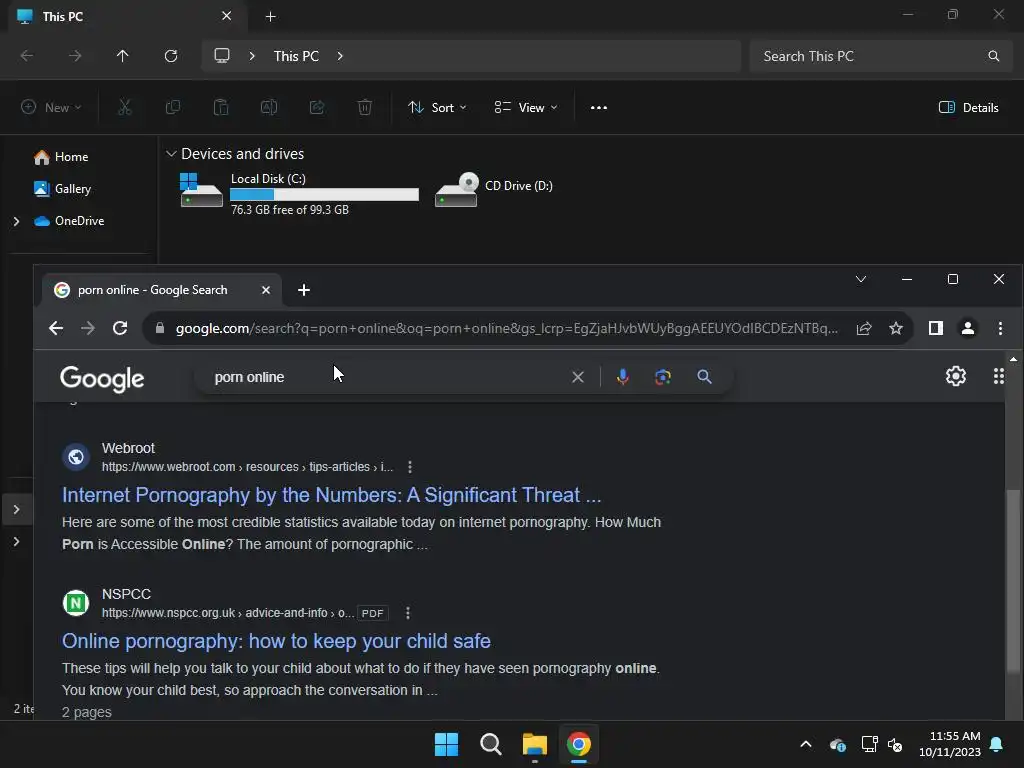Screen dimensions: 1024x768
Task: Open the Sort dropdown in Explorer
Action: 437,108
